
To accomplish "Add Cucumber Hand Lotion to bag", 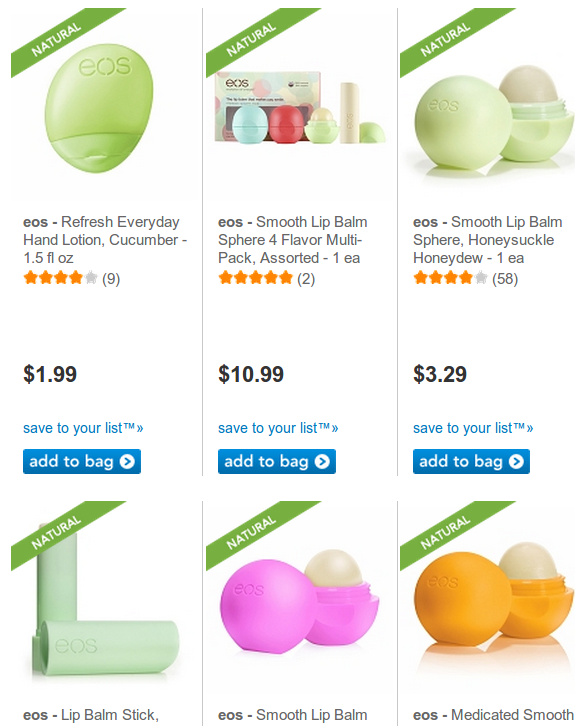I will (x=82, y=462).
